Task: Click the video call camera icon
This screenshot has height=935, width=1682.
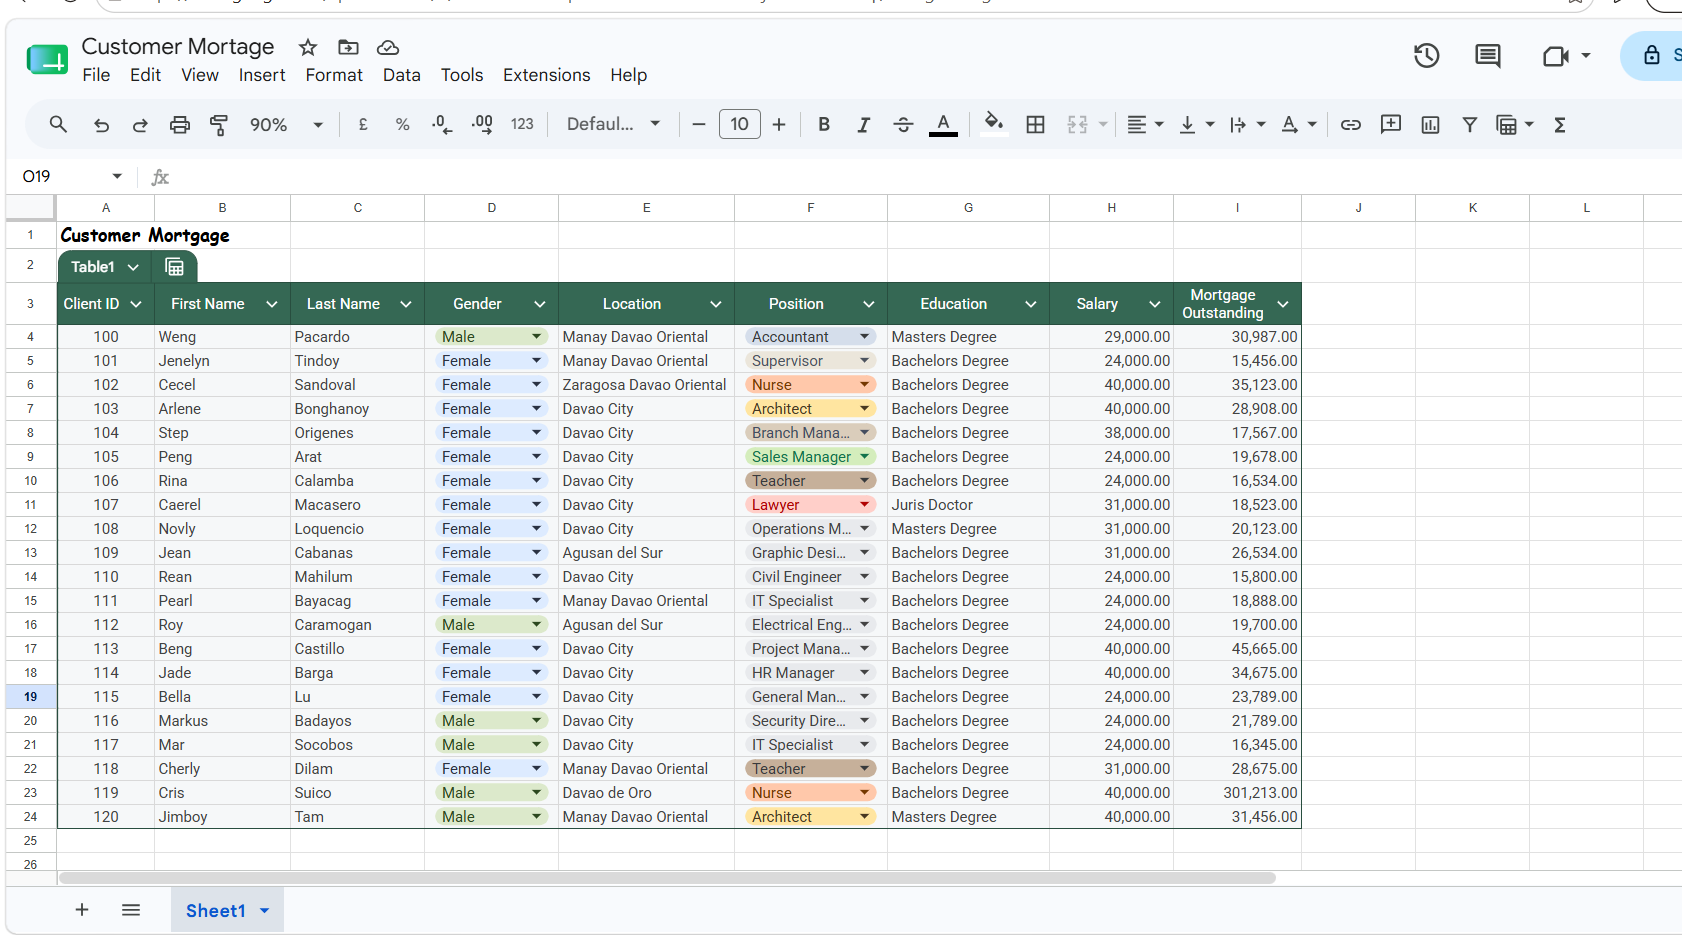Action: click(1556, 56)
